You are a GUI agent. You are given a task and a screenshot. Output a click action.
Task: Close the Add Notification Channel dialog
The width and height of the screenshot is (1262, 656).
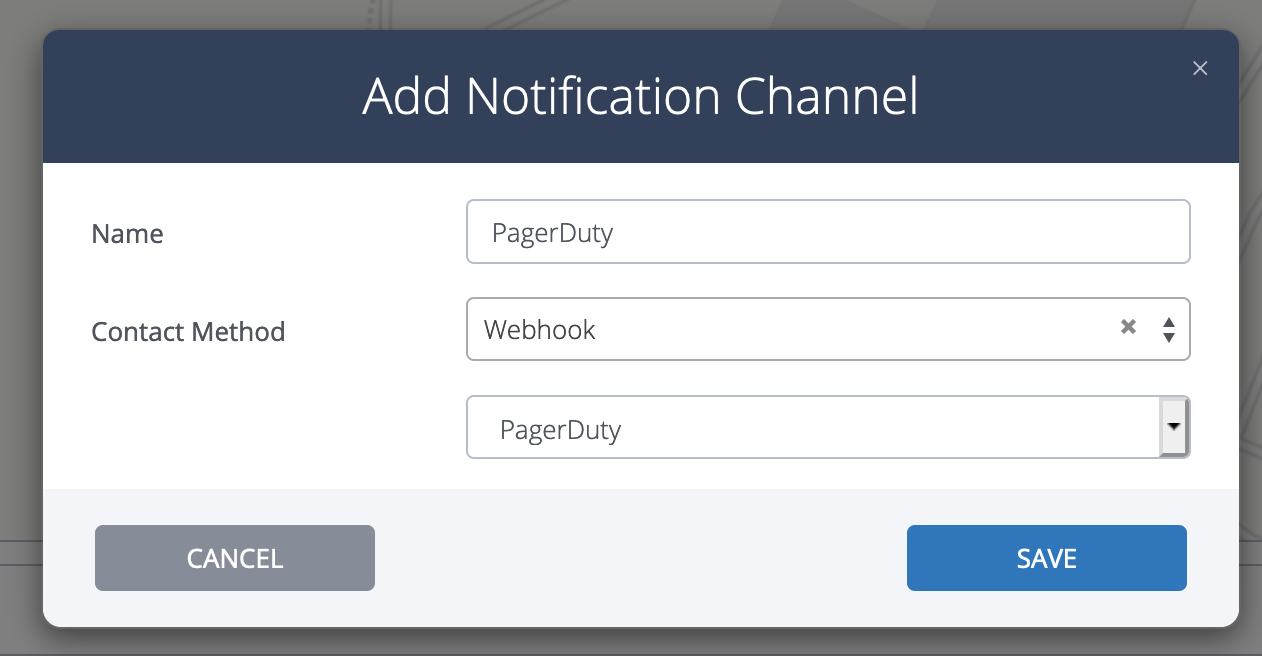tap(1200, 68)
